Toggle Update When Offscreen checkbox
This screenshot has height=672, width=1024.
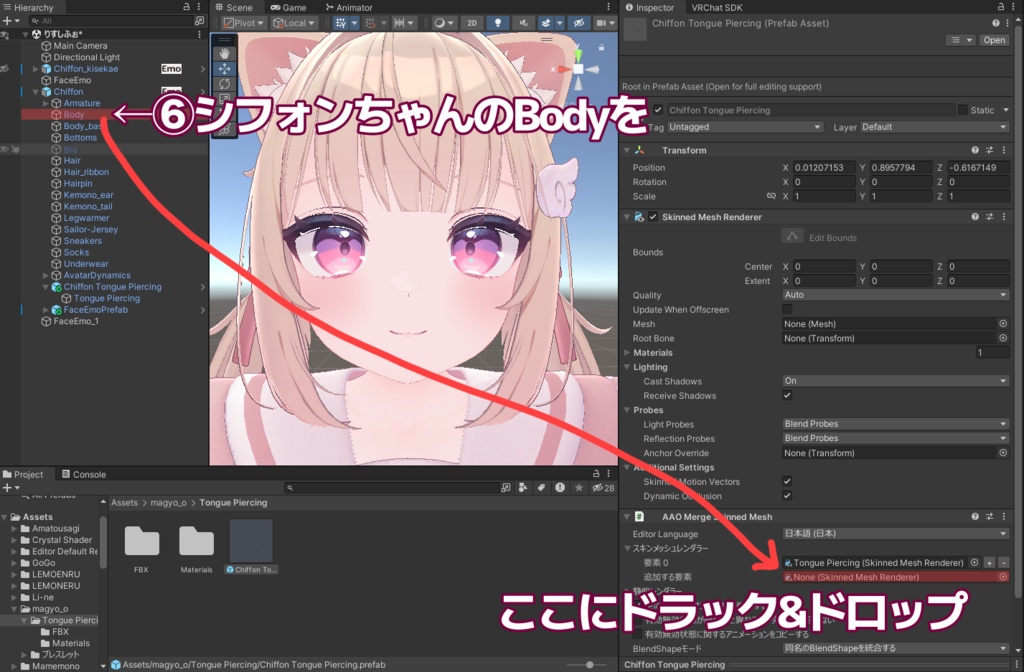click(x=787, y=310)
